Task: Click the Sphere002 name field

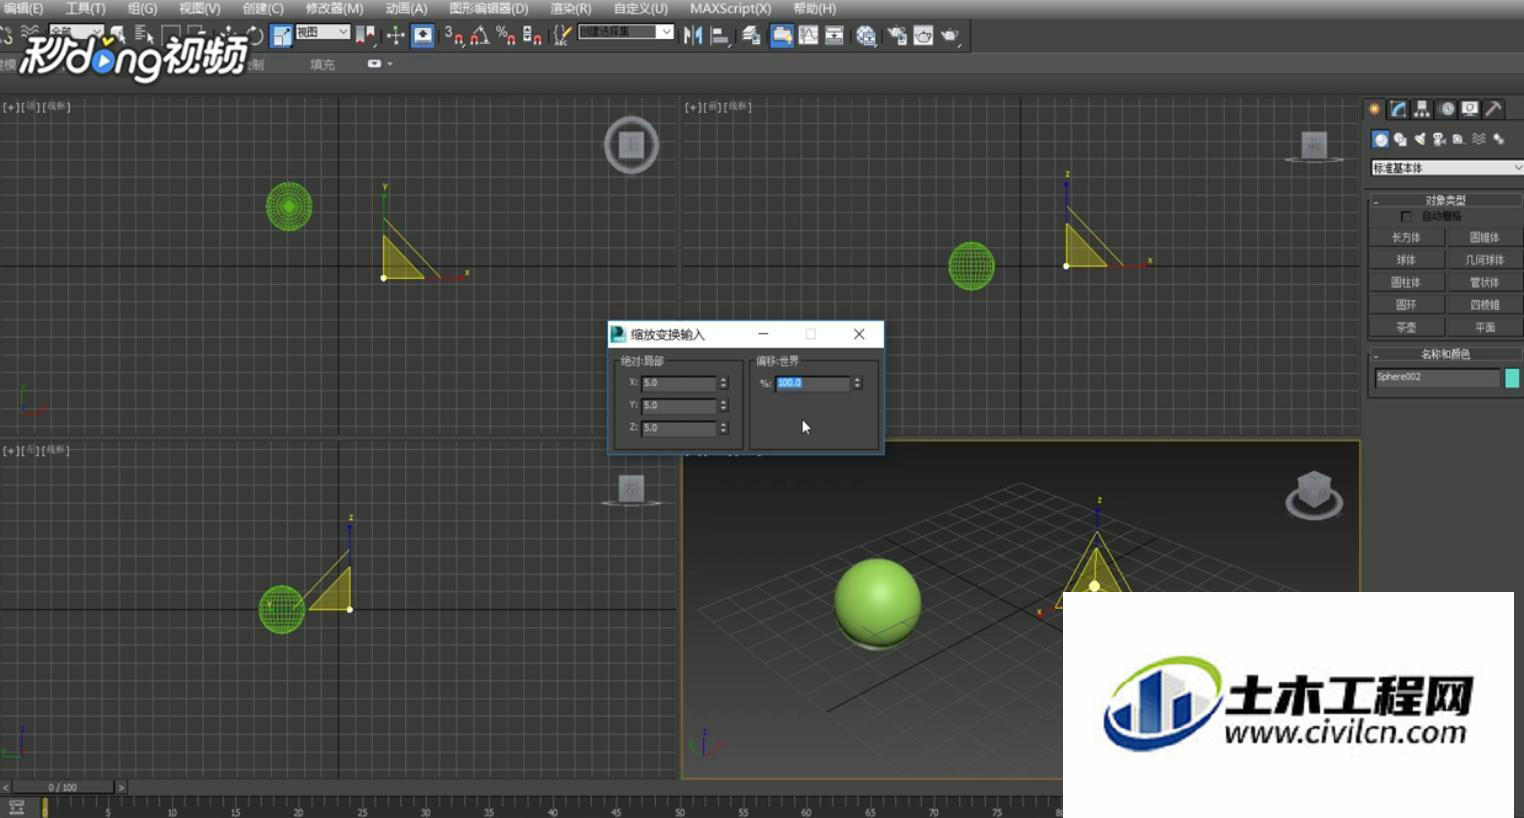Action: coord(1437,377)
